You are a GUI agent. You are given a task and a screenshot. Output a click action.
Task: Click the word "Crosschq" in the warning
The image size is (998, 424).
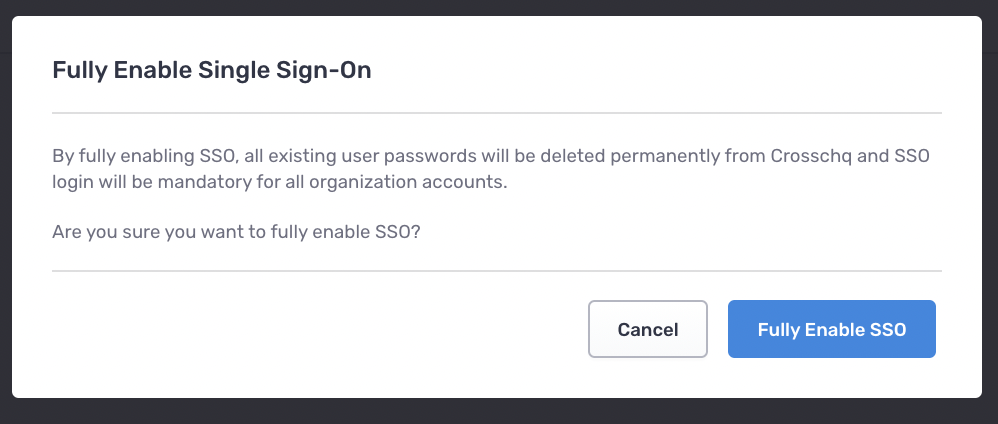[812, 157]
